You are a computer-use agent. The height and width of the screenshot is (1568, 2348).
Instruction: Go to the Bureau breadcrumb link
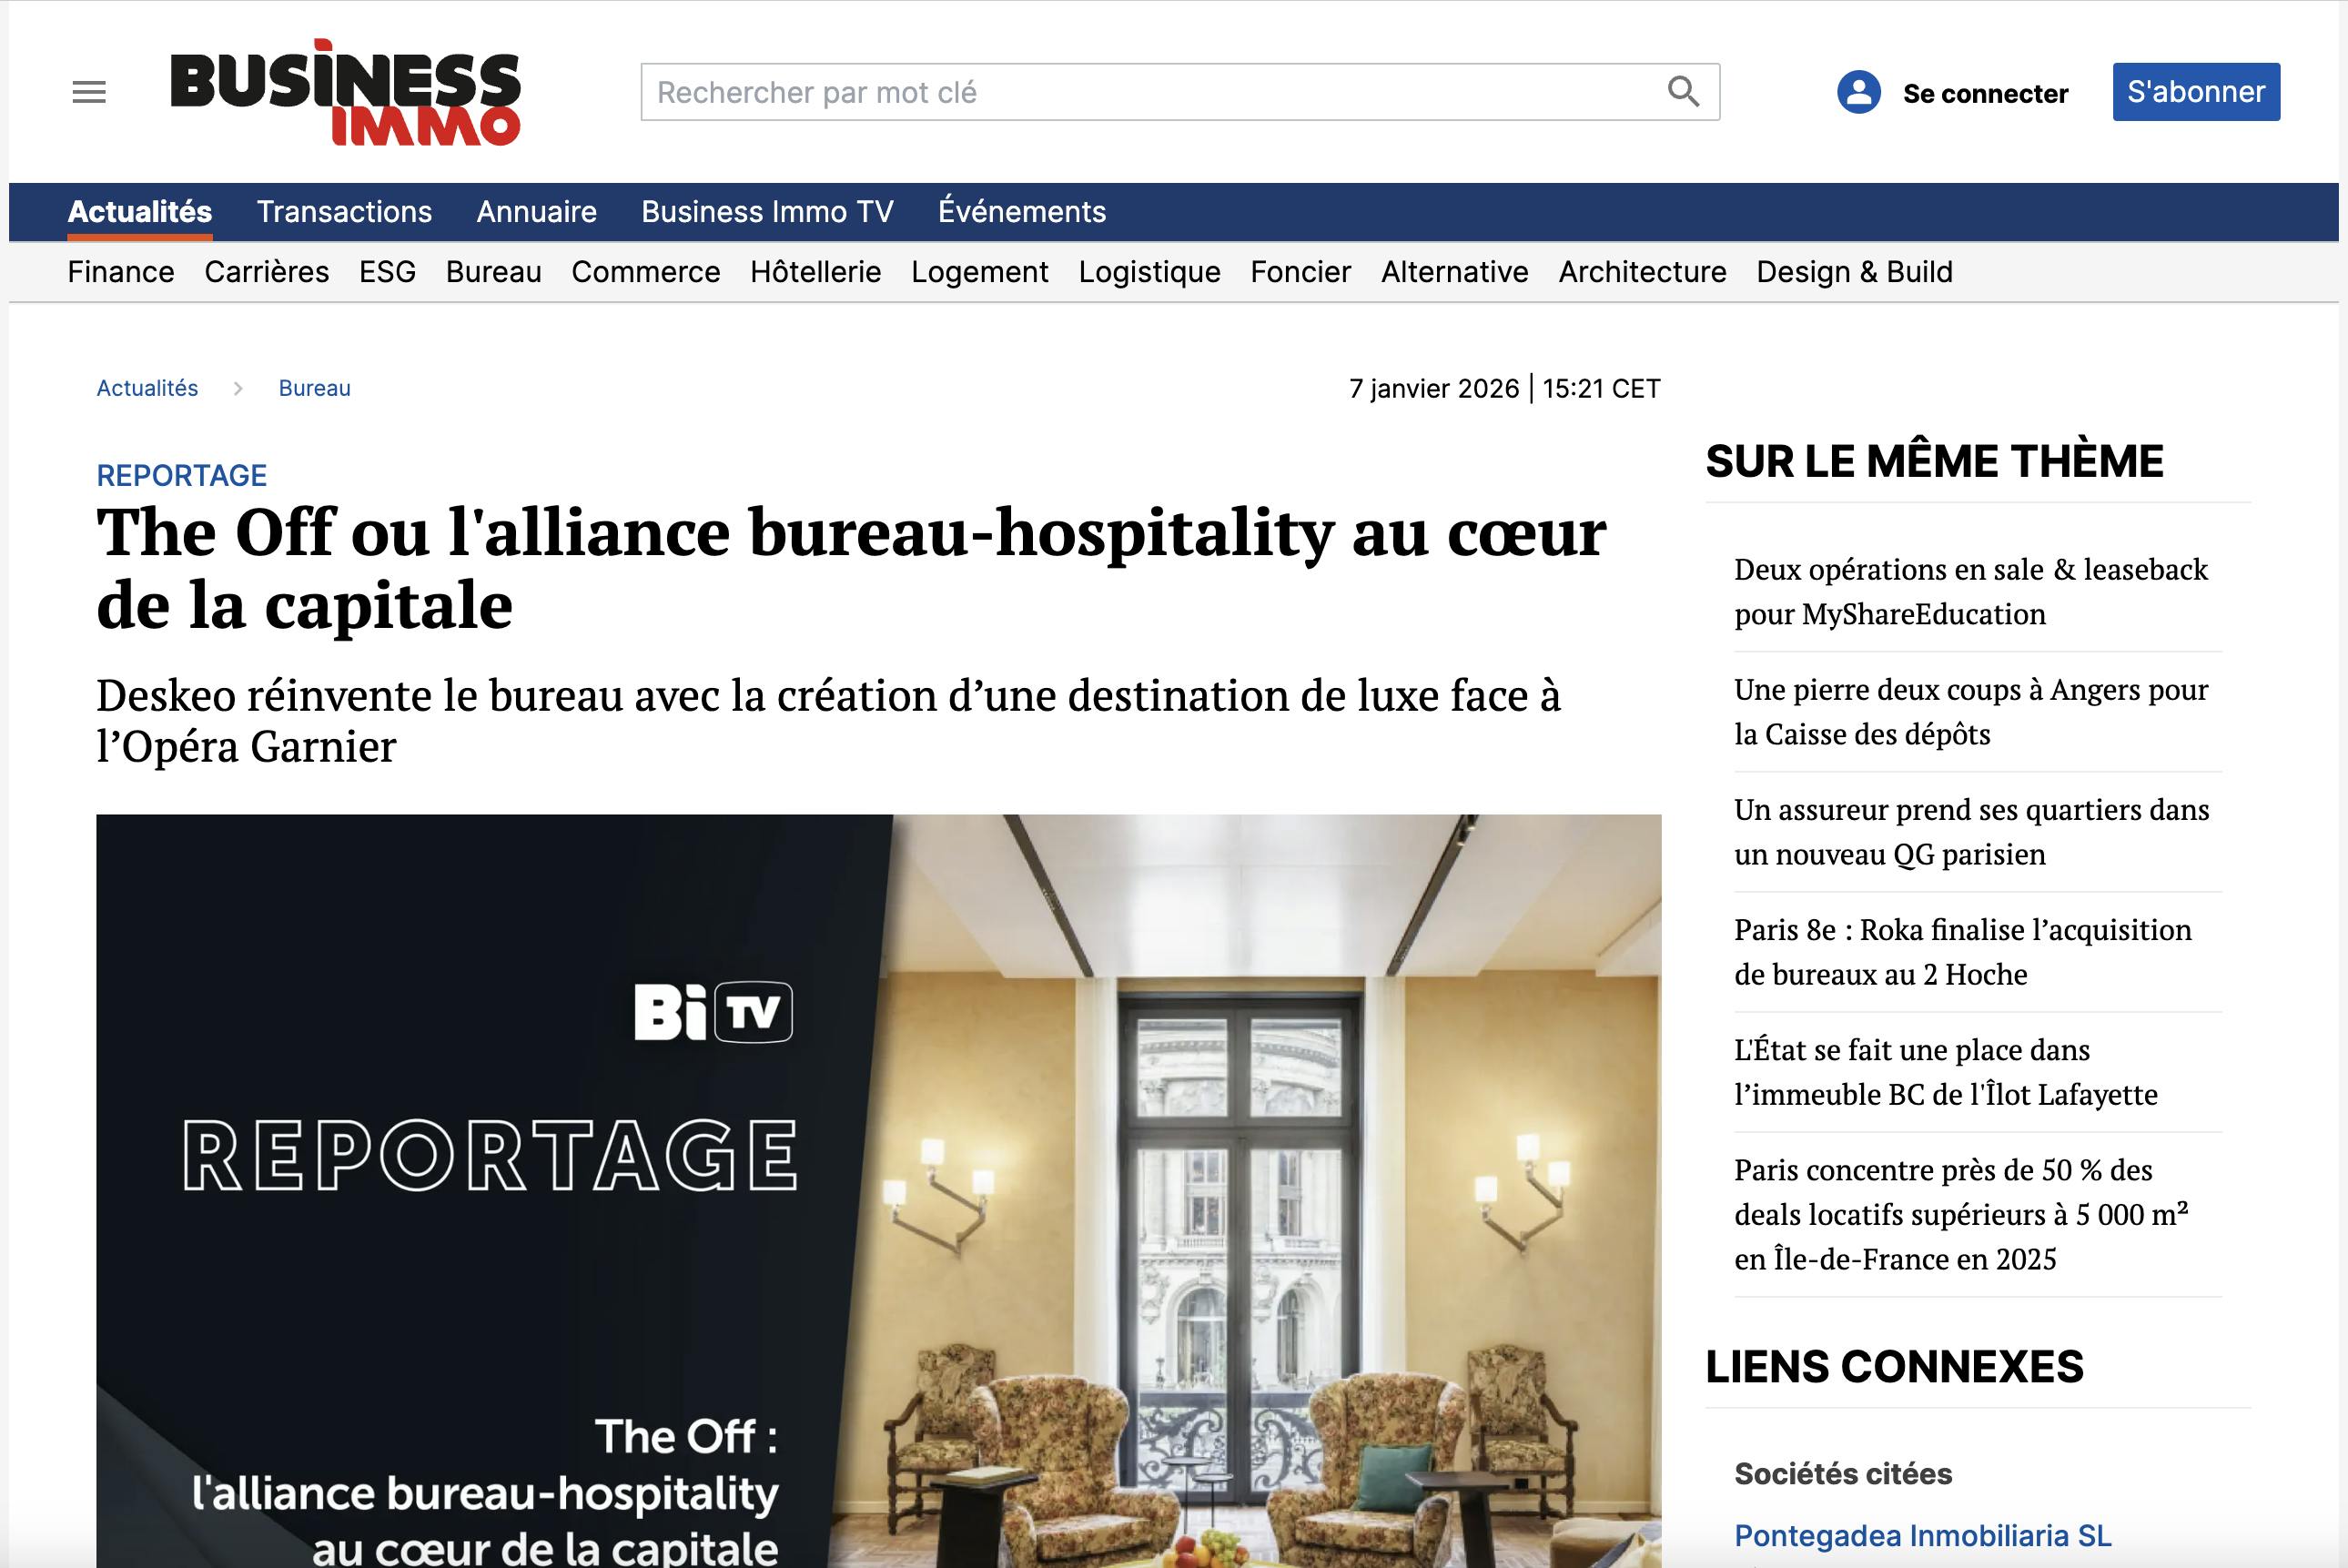[x=314, y=388]
